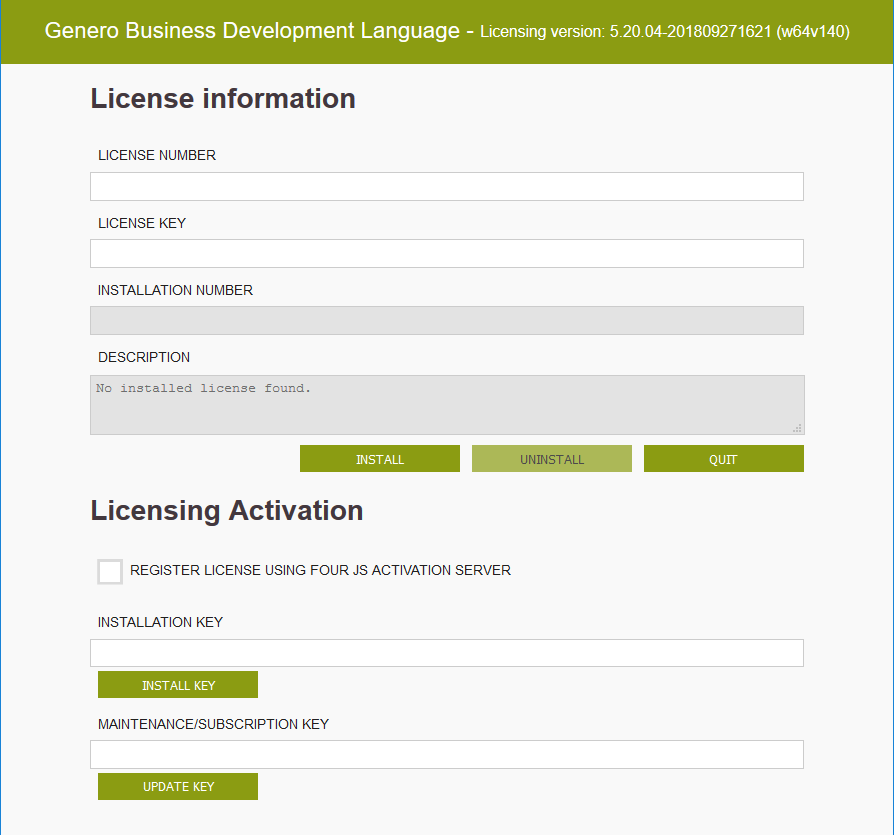Click the UNINSTALL button

(551, 459)
